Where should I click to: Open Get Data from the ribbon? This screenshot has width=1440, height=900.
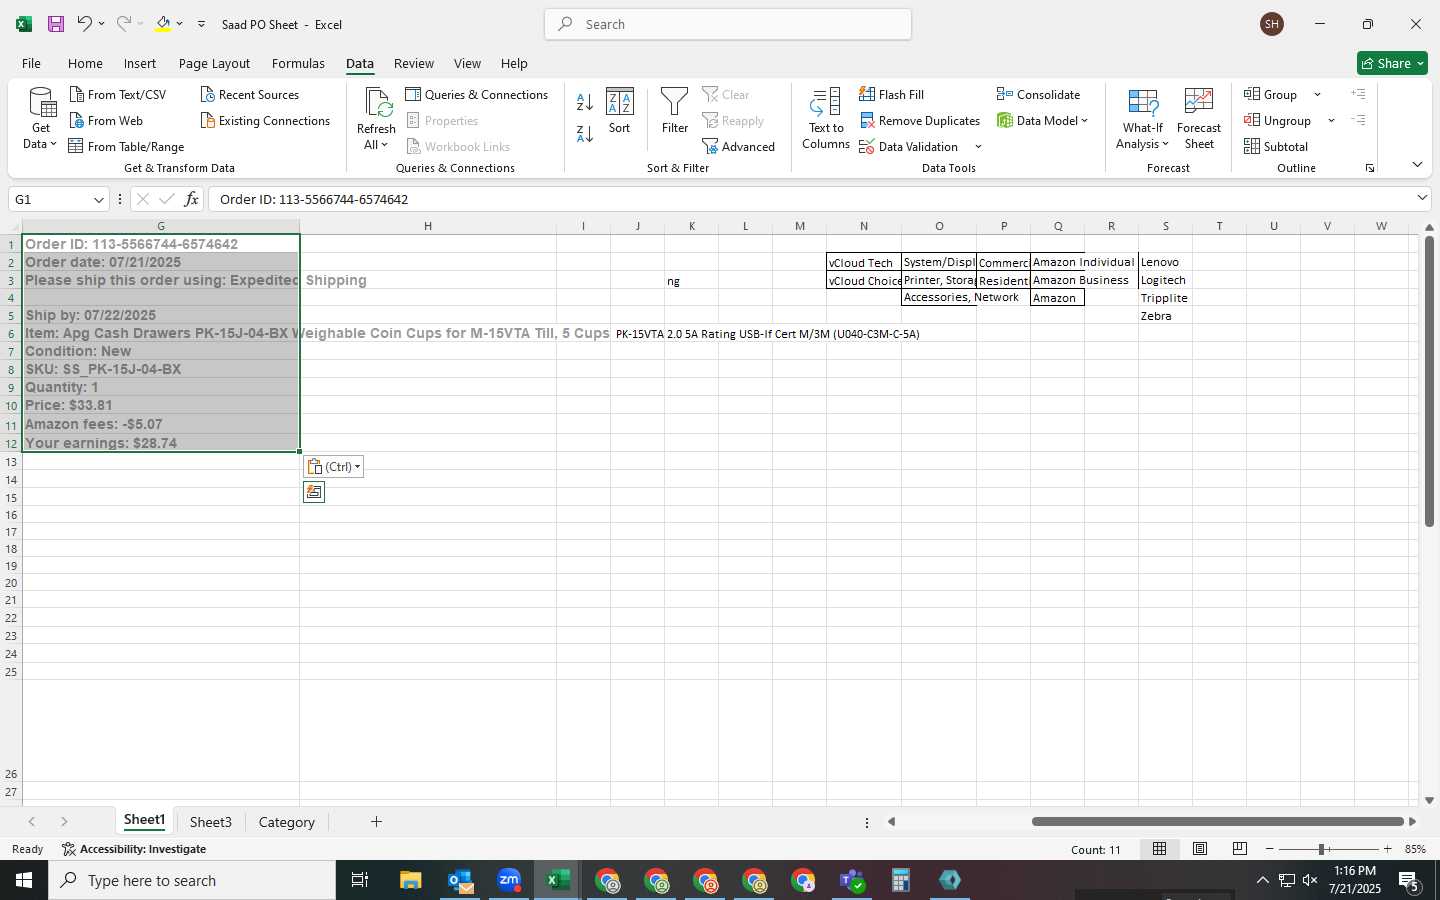(x=41, y=119)
